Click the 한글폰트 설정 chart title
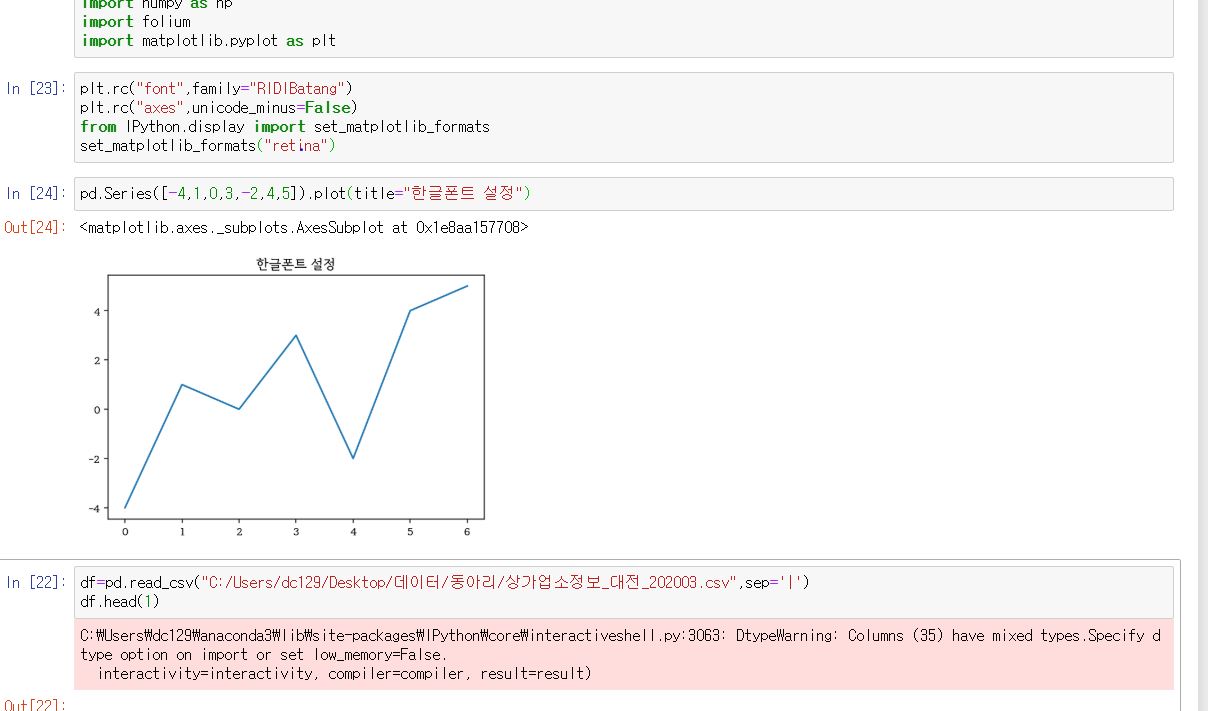The image size is (1208, 711). point(296,265)
